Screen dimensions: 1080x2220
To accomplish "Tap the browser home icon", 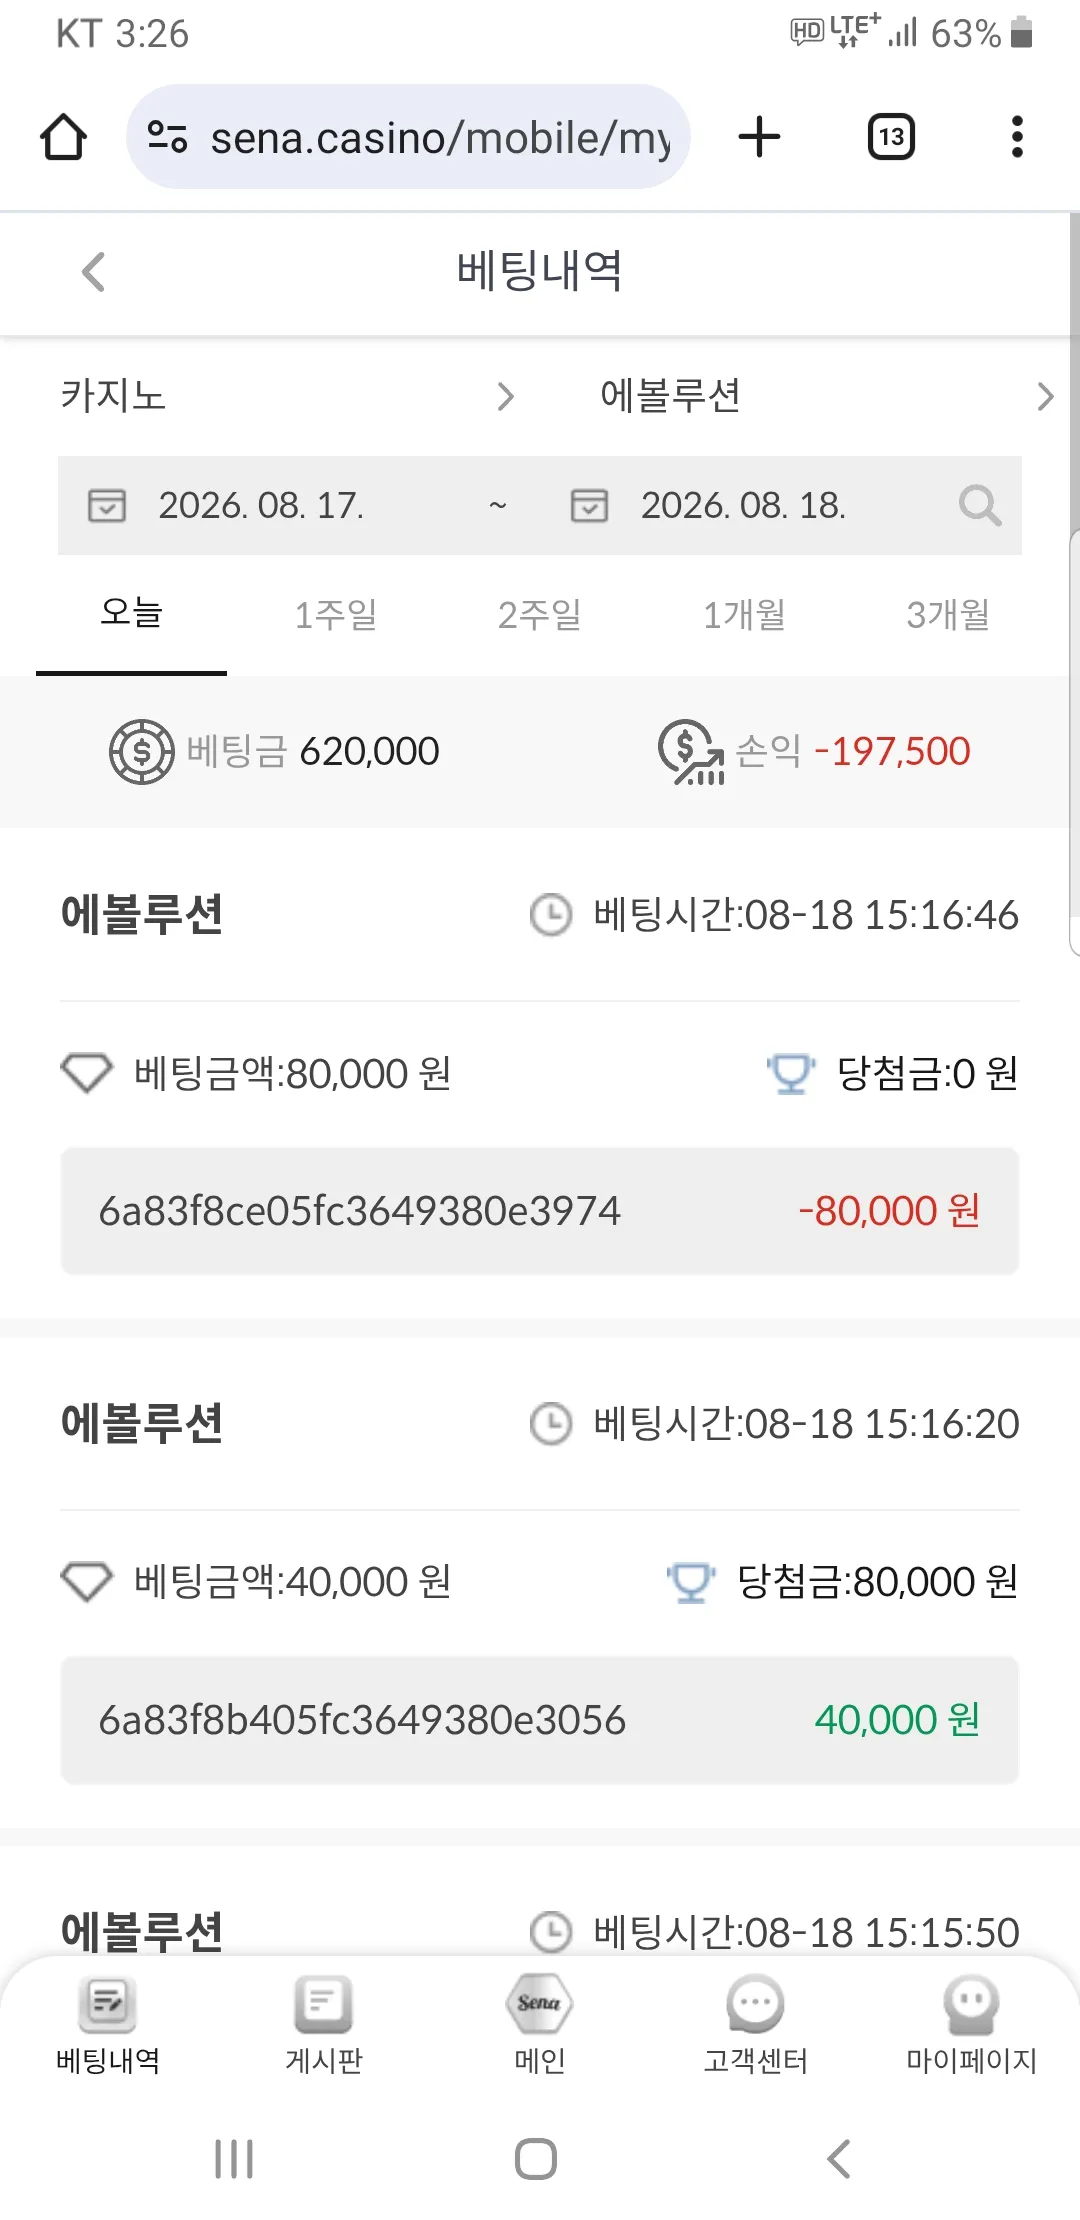I will pyautogui.click(x=63, y=137).
